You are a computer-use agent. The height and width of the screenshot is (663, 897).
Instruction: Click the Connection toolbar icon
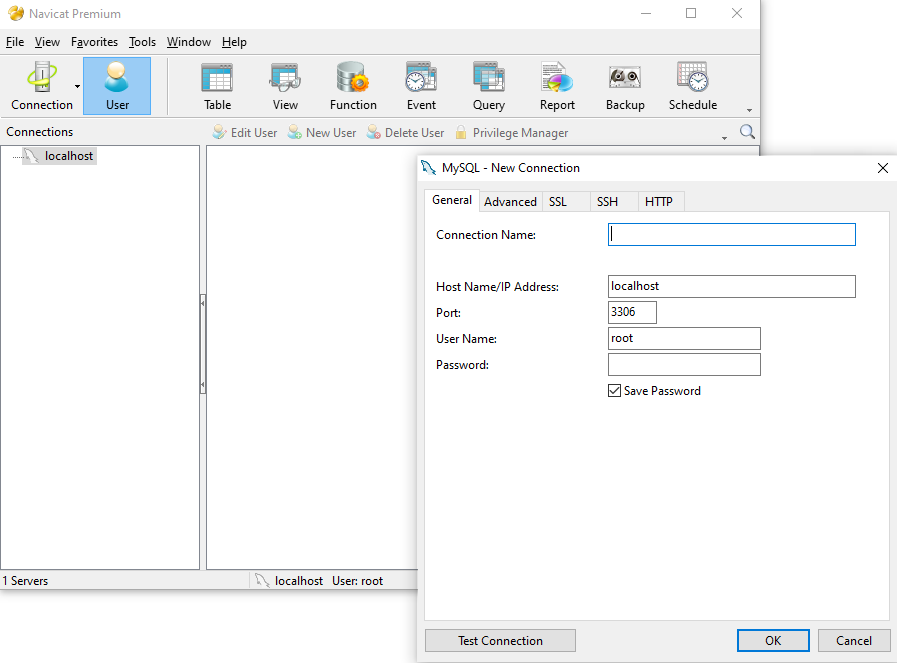[x=42, y=86]
